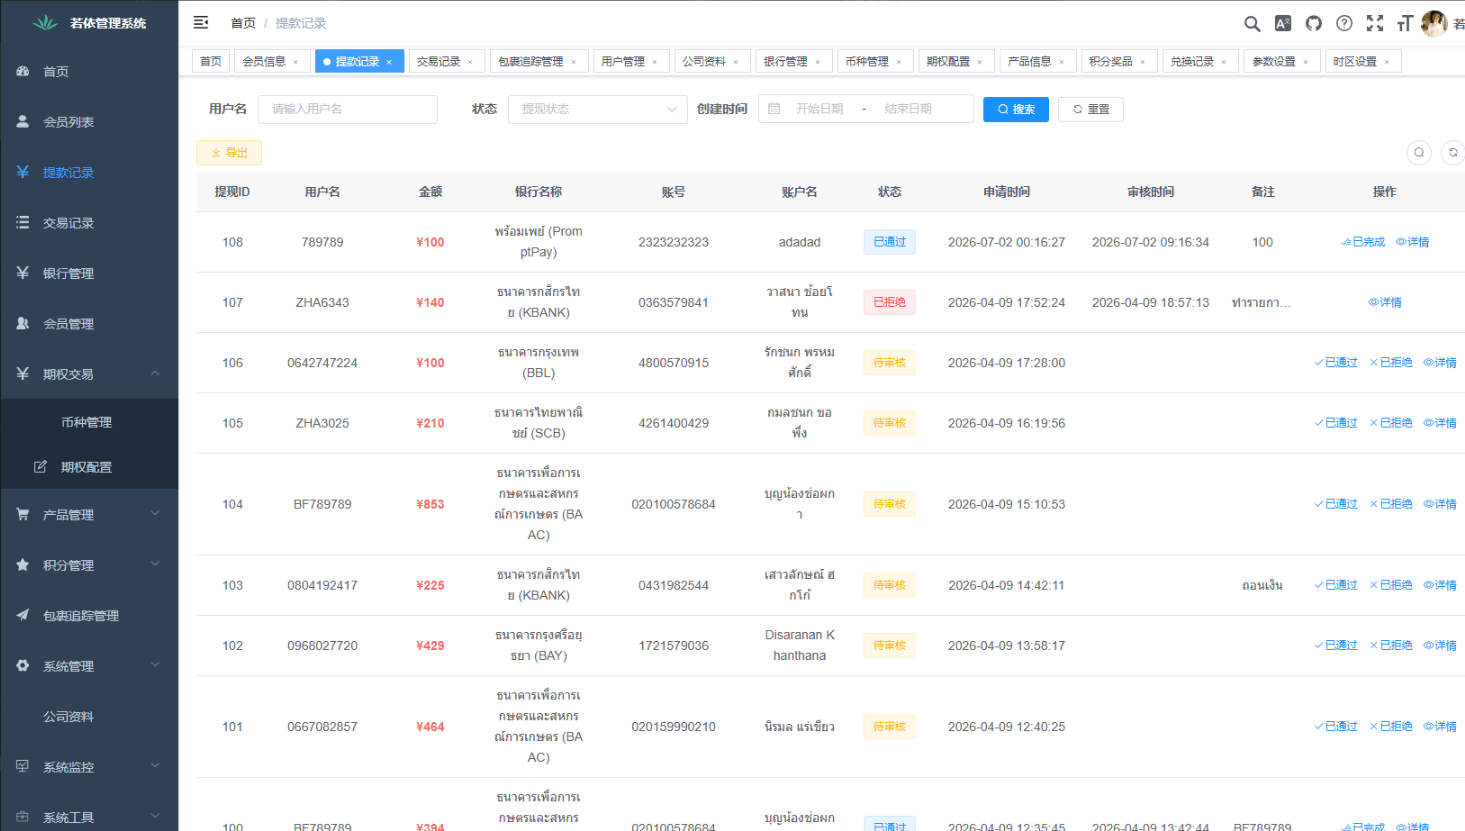Click the 结束日期 end date field
This screenshot has height=831, width=1465.
coord(908,109)
